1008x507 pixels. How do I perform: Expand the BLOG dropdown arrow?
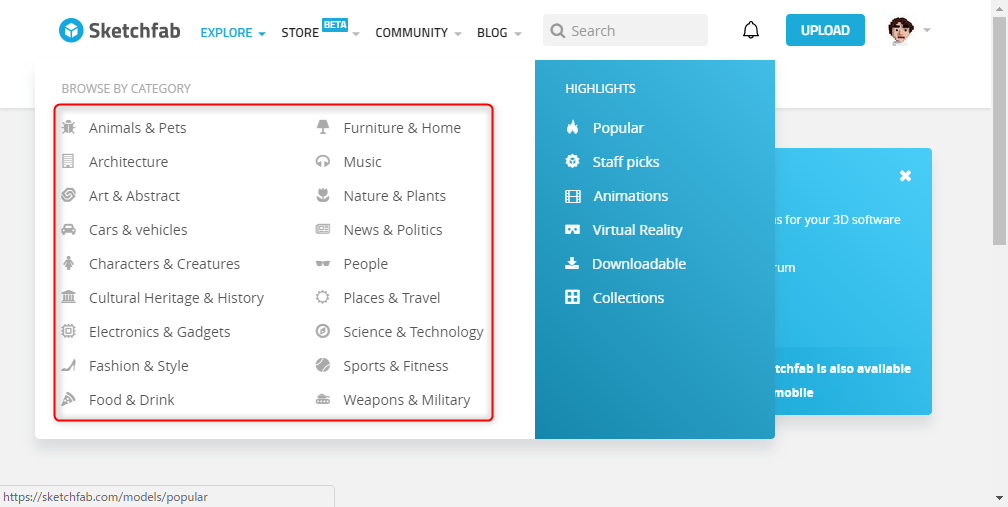click(518, 34)
